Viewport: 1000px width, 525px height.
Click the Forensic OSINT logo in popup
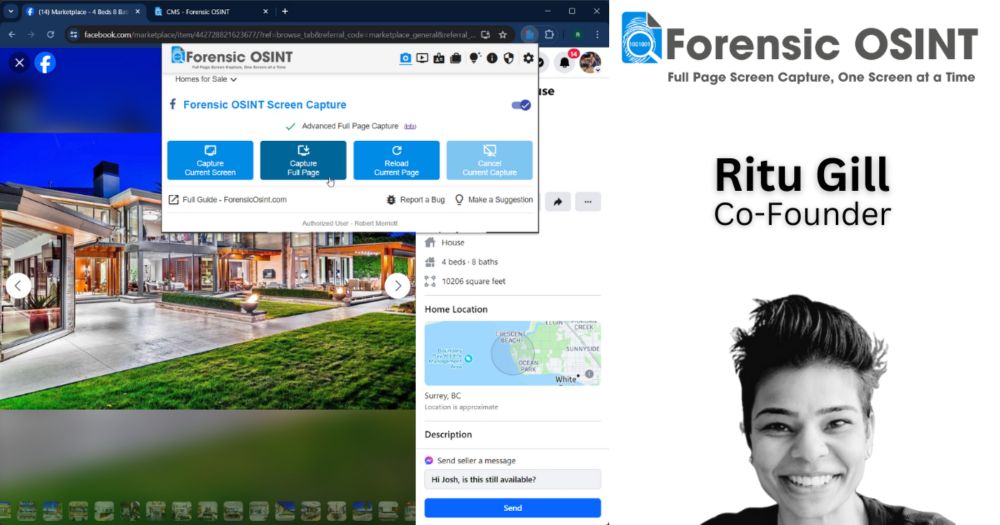pyautogui.click(x=232, y=57)
